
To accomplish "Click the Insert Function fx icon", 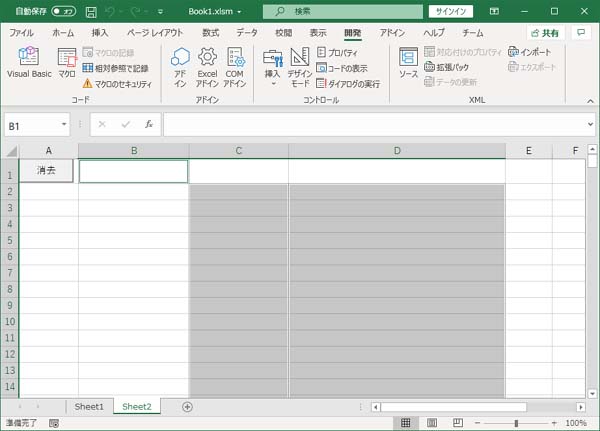I will (x=149, y=125).
